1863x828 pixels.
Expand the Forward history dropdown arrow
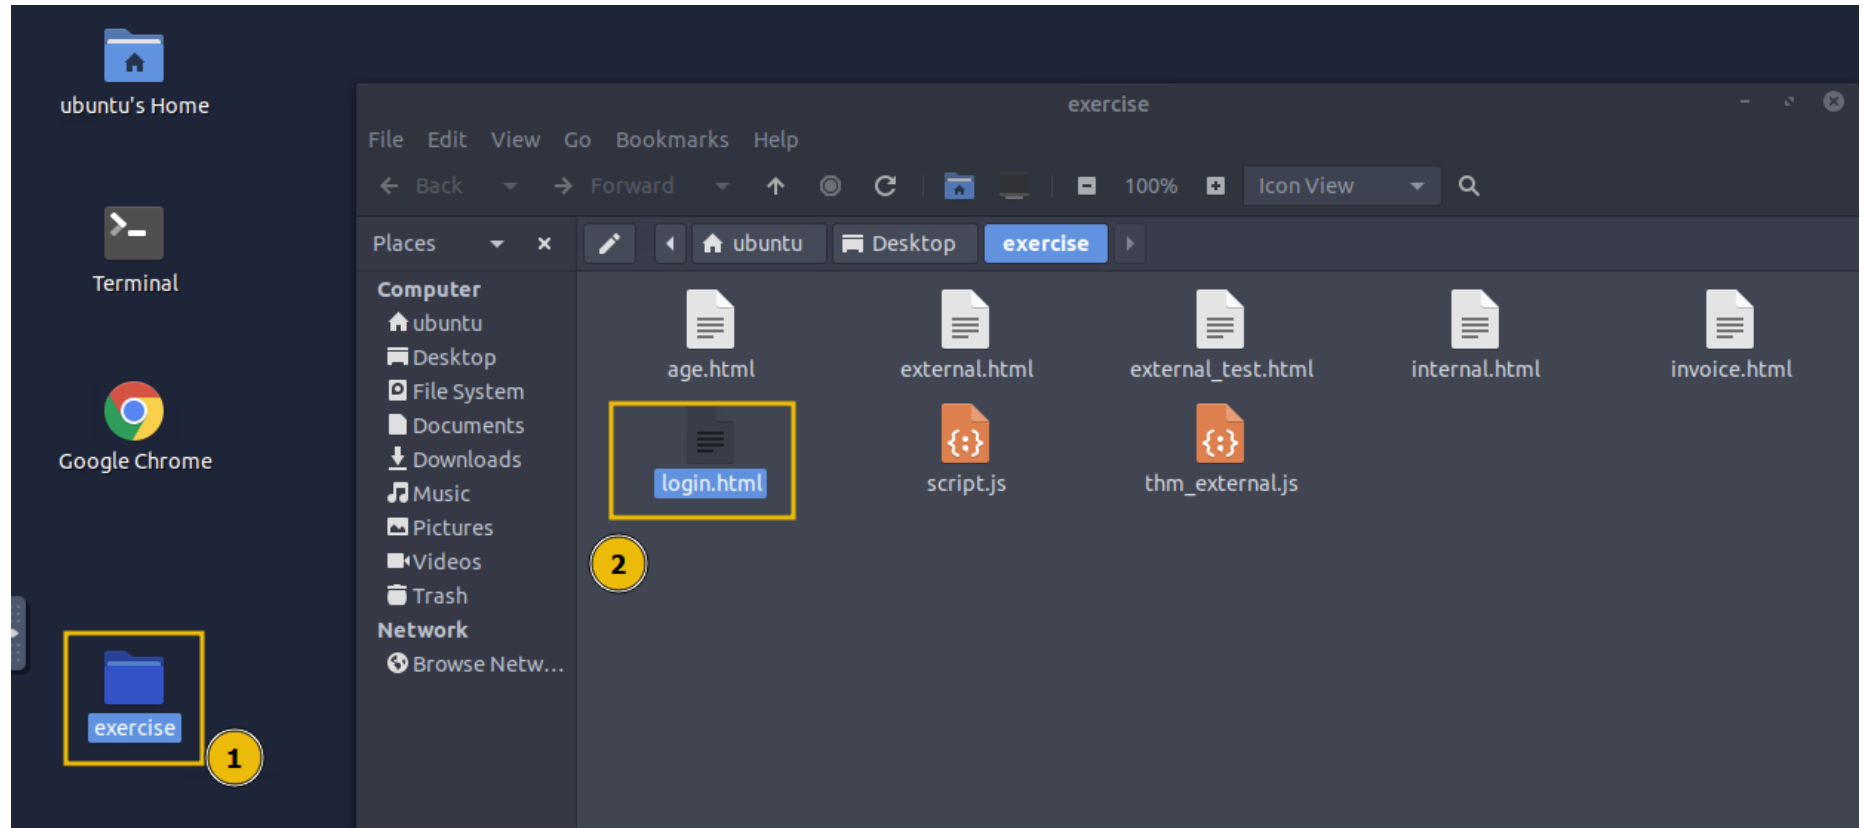[722, 186]
